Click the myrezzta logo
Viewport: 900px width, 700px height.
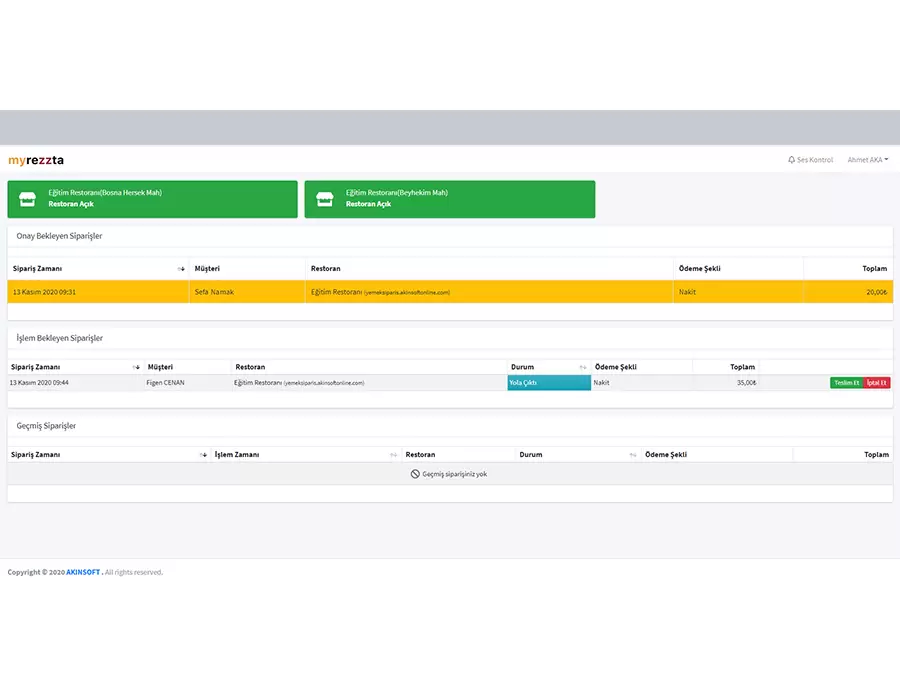pyautogui.click(x=36, y=160)
